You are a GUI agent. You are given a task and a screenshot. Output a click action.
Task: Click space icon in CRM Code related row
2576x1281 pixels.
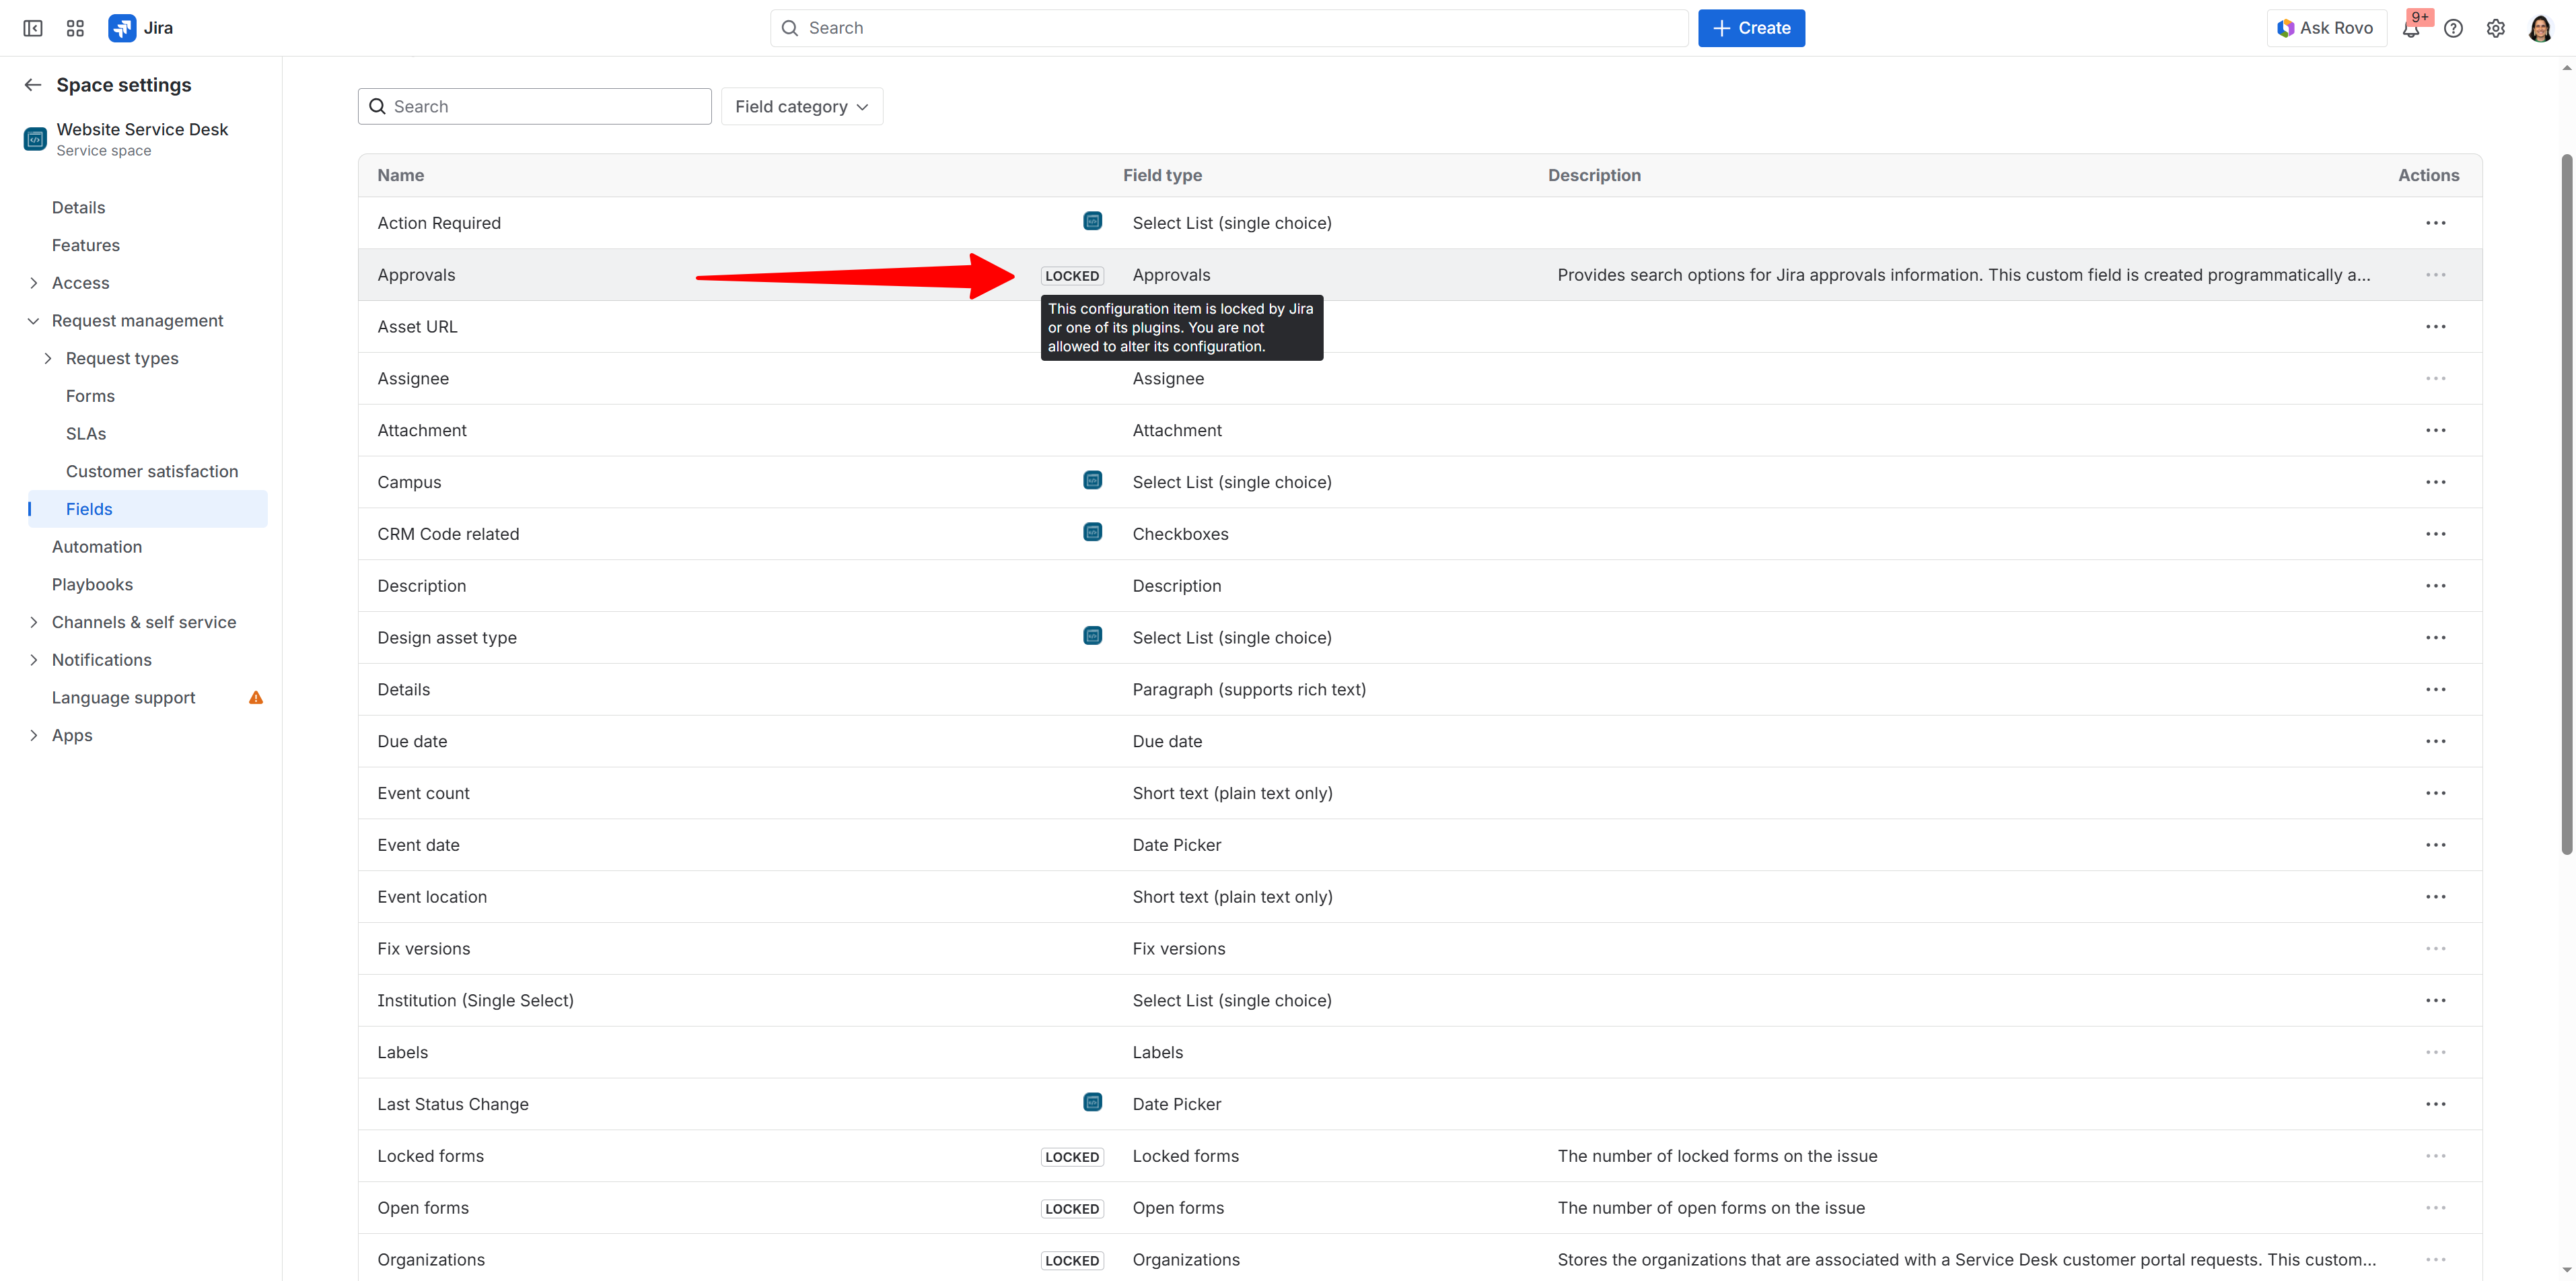1093,532
